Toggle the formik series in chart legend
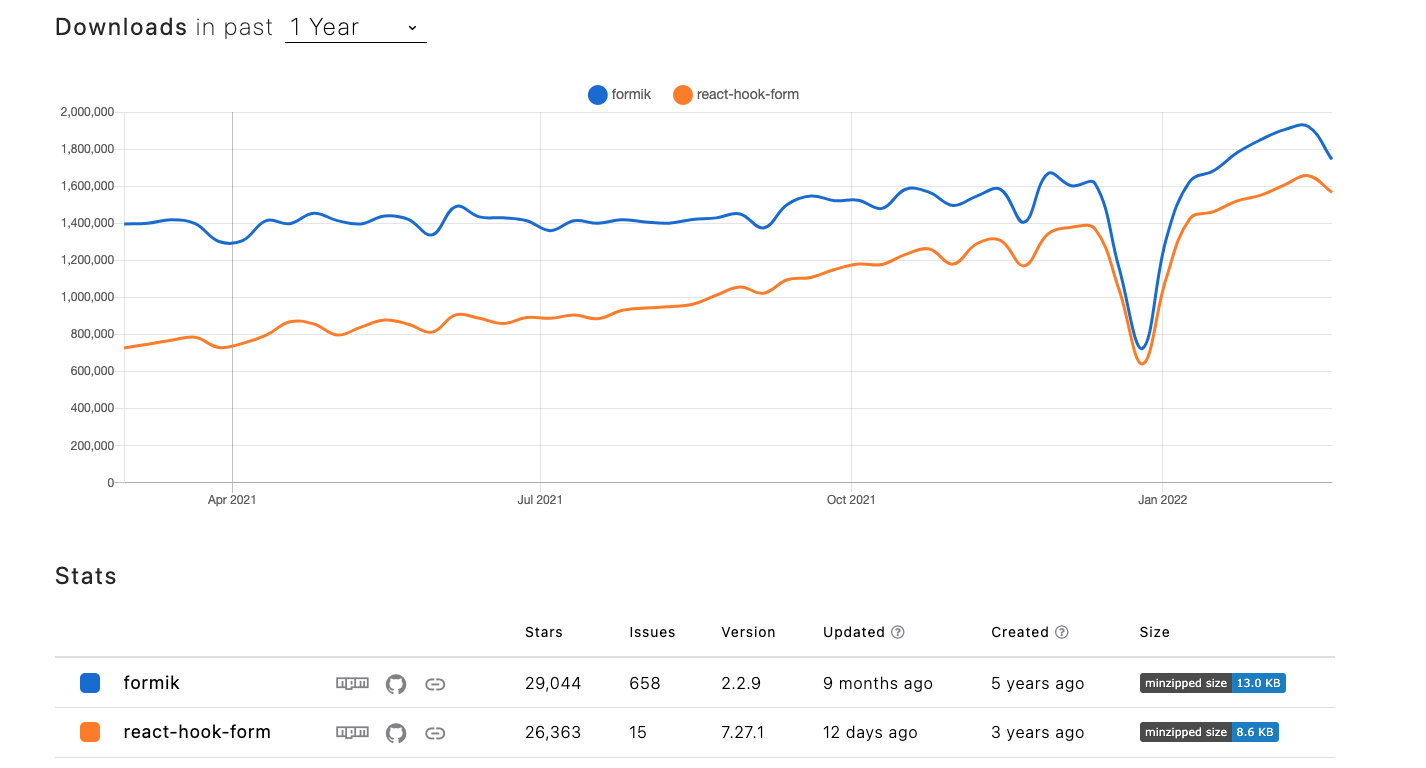This screenshot has width=1426, height=768. point(620,95)
